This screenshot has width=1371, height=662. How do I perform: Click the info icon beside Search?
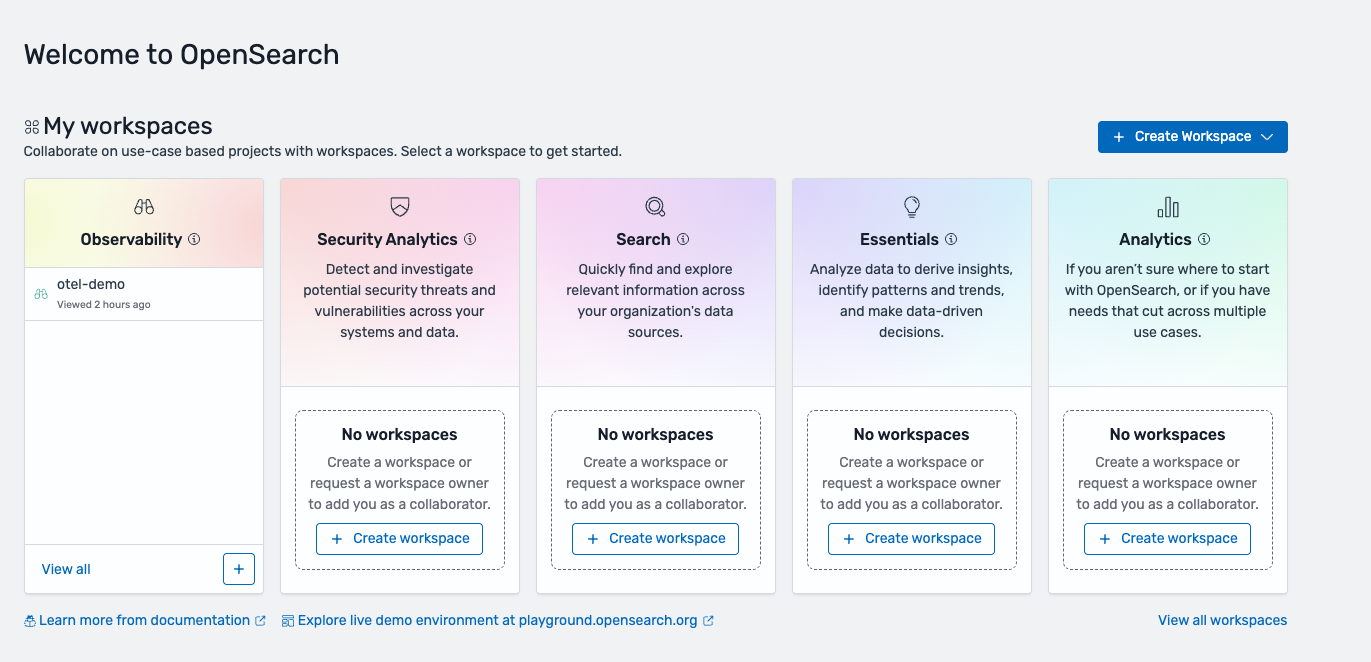[x=683, y=239]
